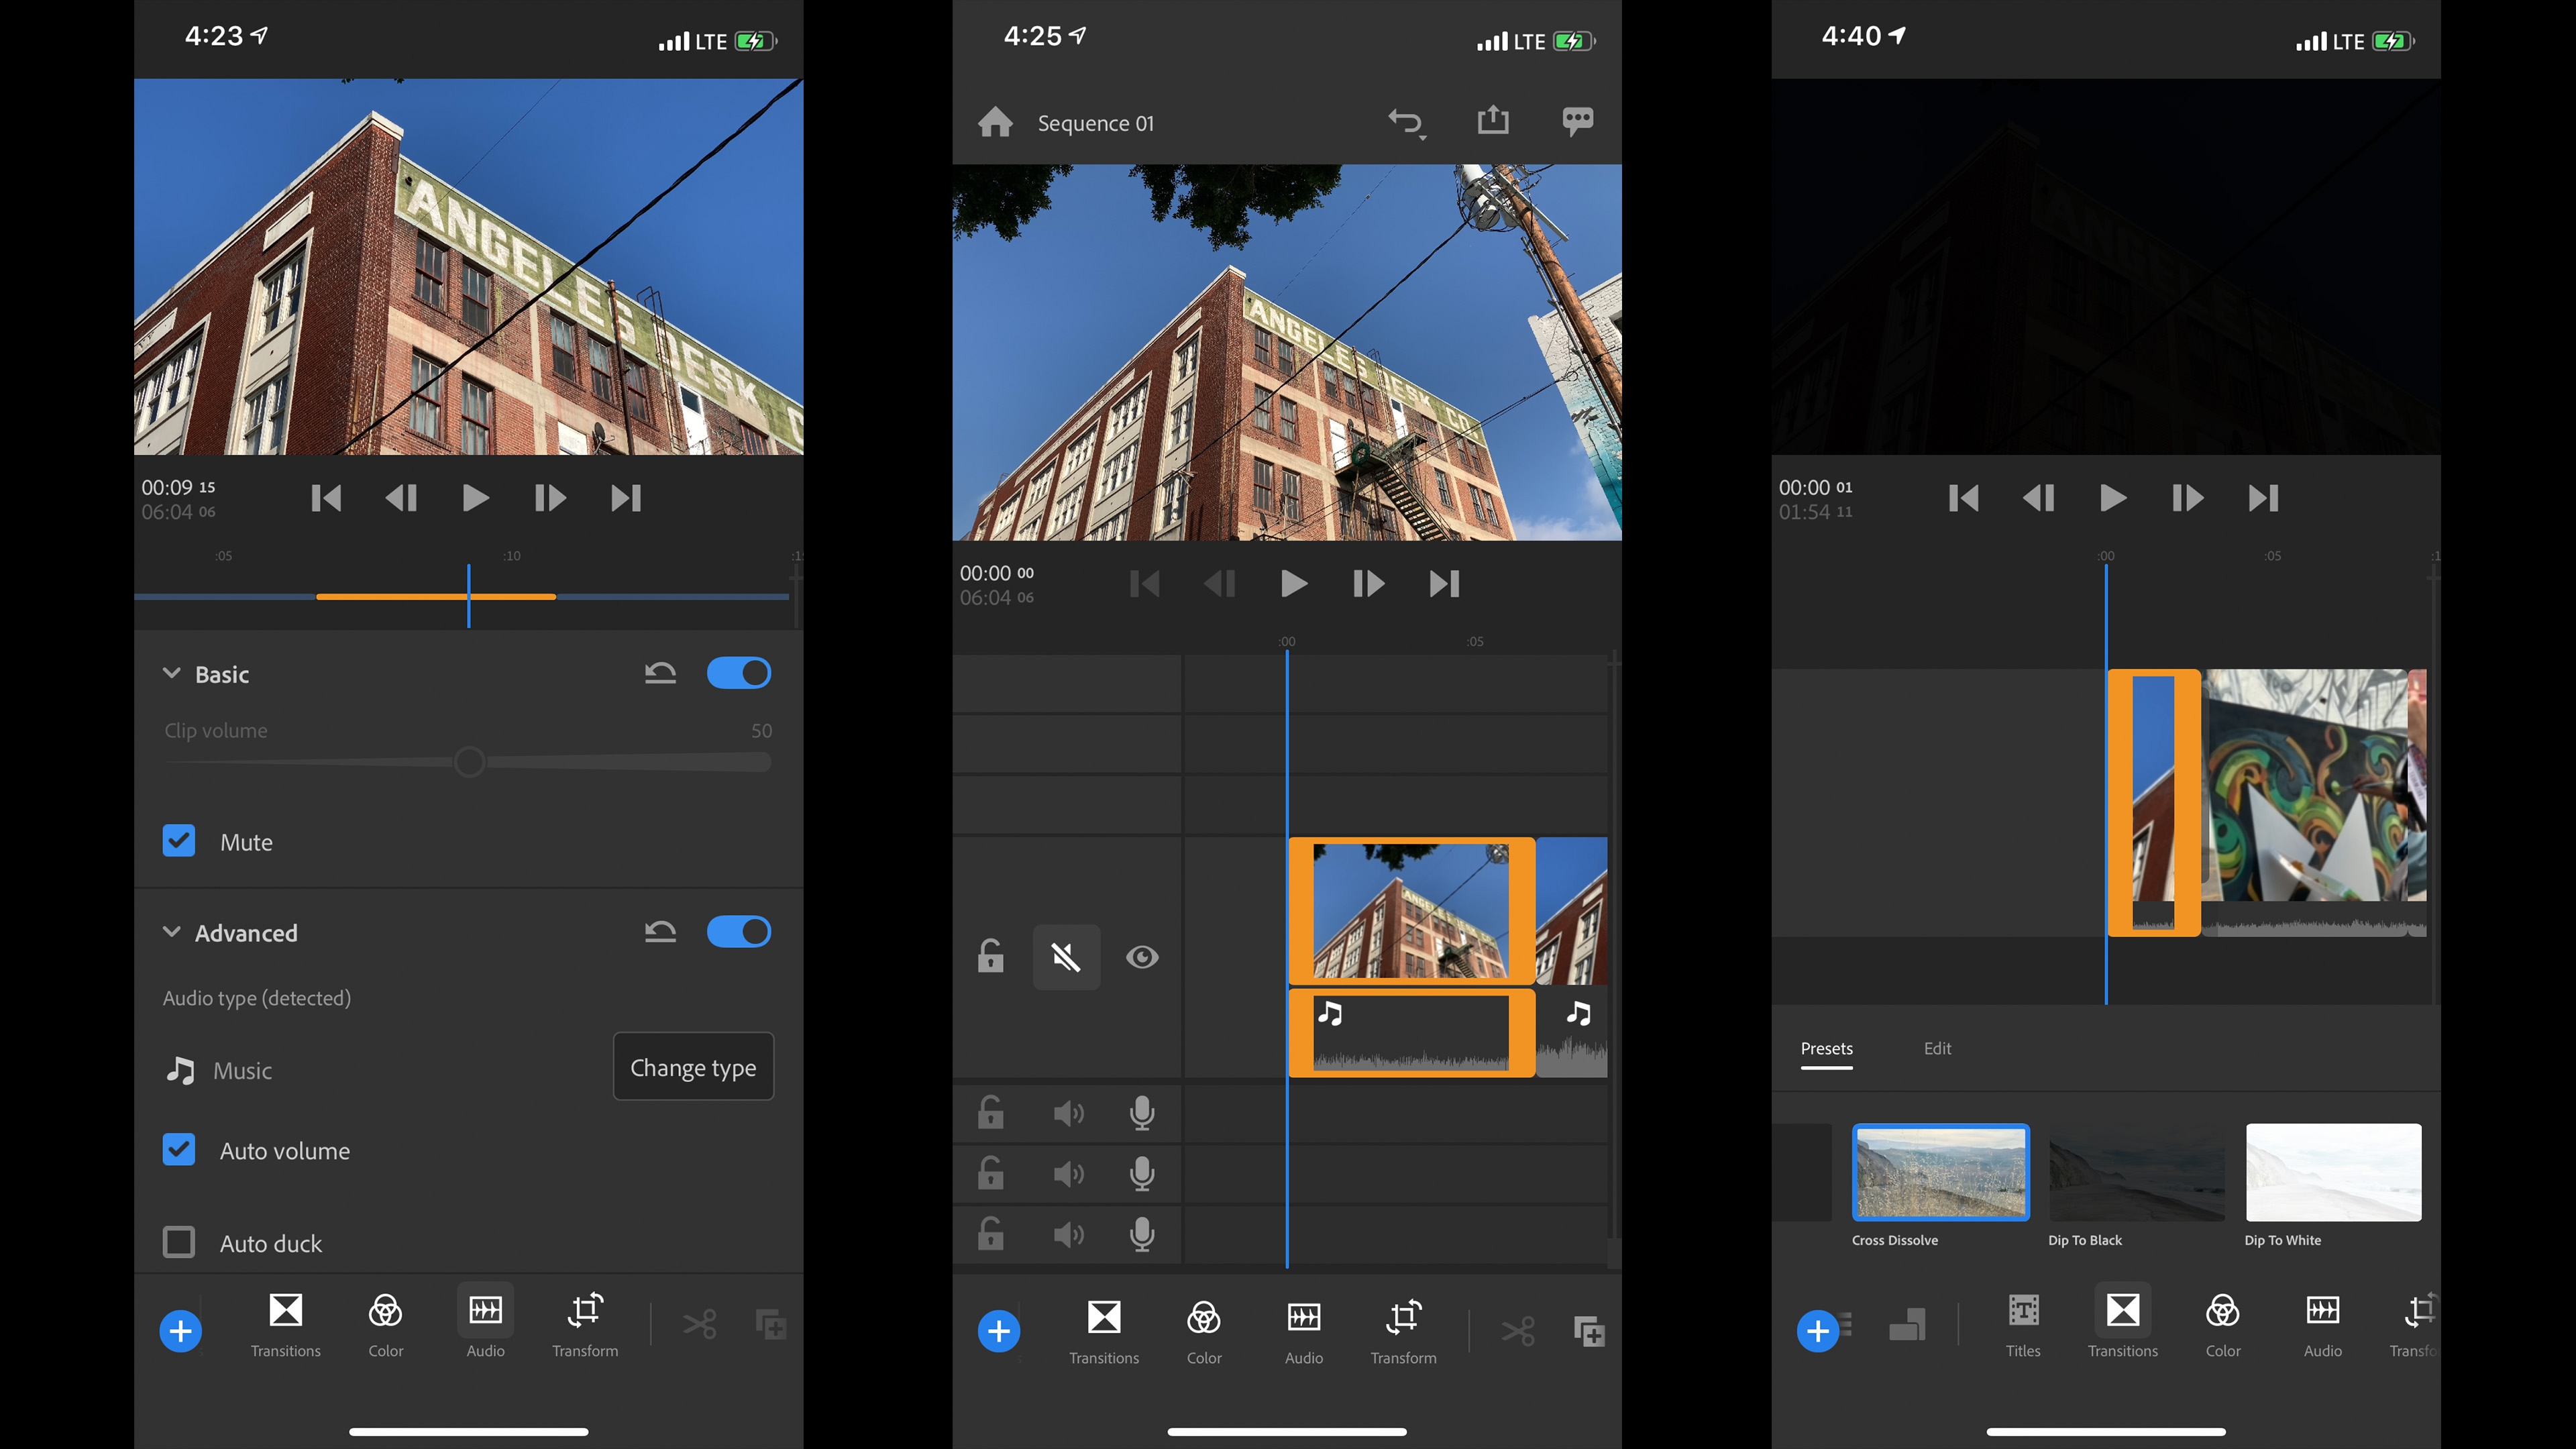Switch to the Edit tab

click(1937, 1048)
